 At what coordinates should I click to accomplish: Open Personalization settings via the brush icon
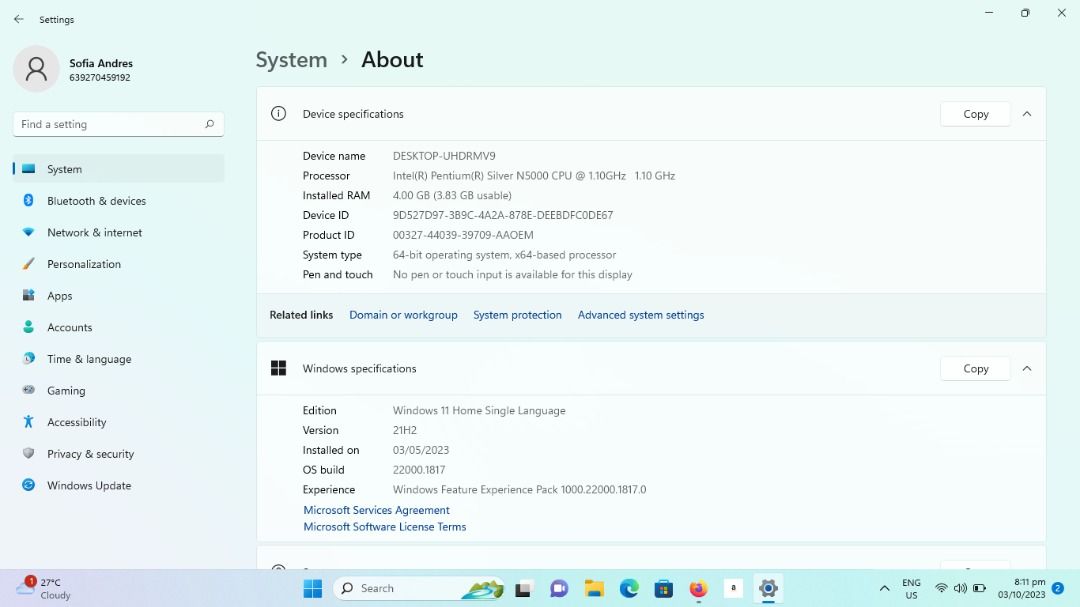[x=84, y=263]
